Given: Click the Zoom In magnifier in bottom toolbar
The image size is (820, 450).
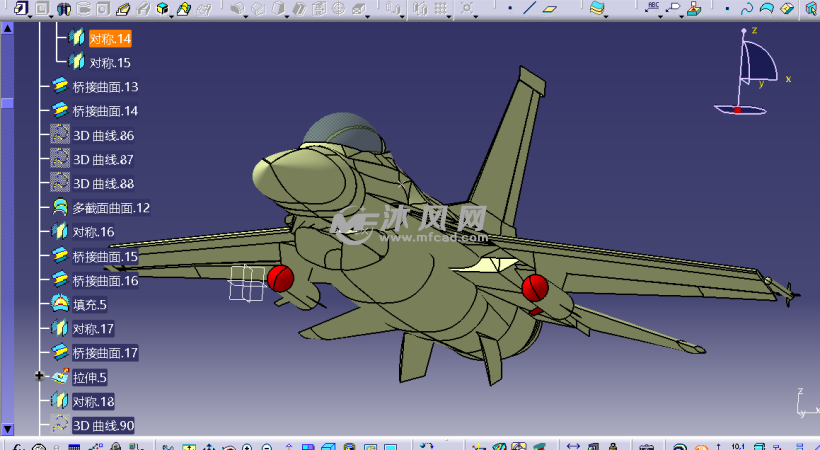Looking at the screenshot, I should coord(247,446).
